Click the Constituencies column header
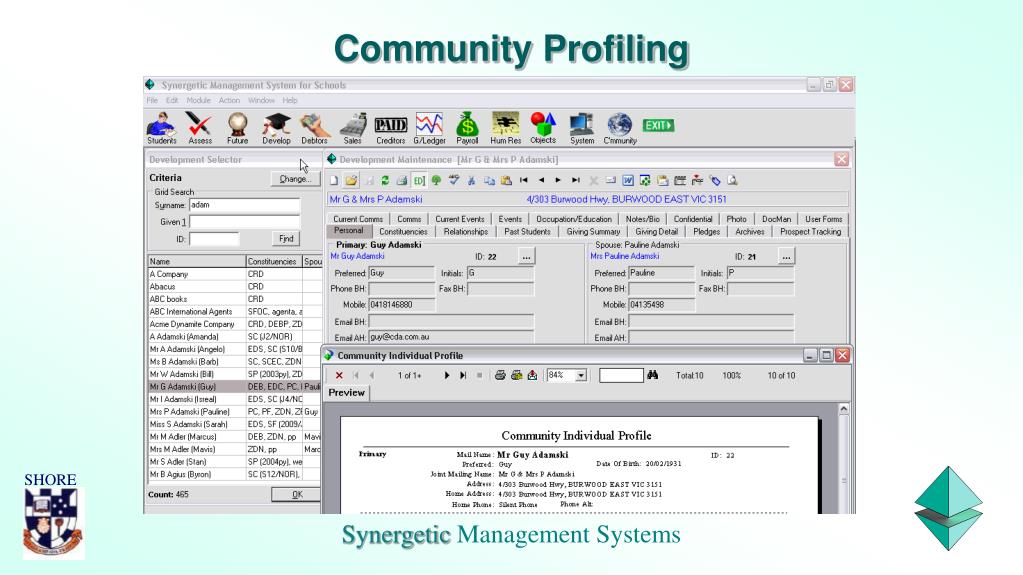 pyautogui.click(x=274, y=261)
